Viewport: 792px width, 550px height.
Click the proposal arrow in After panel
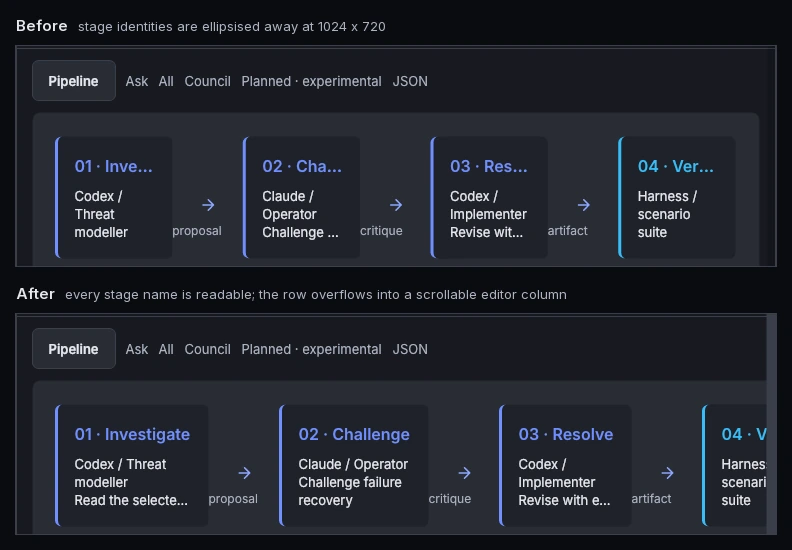tap(244, 473)
